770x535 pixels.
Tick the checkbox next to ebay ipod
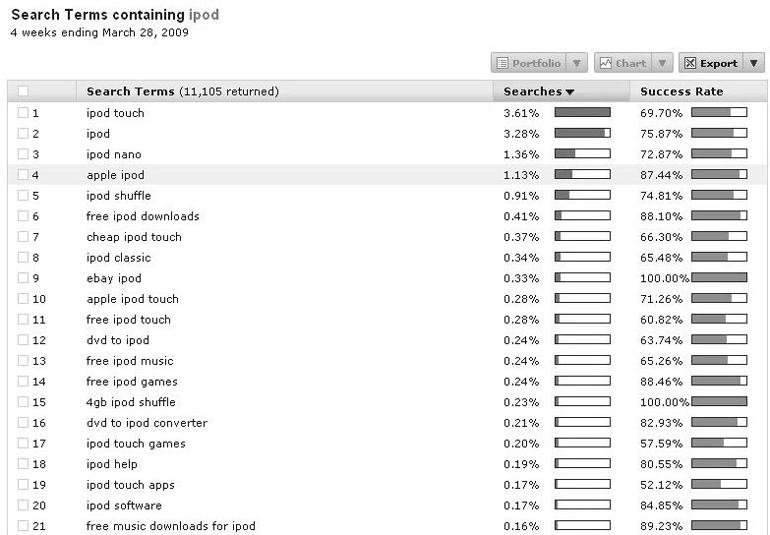23,279
